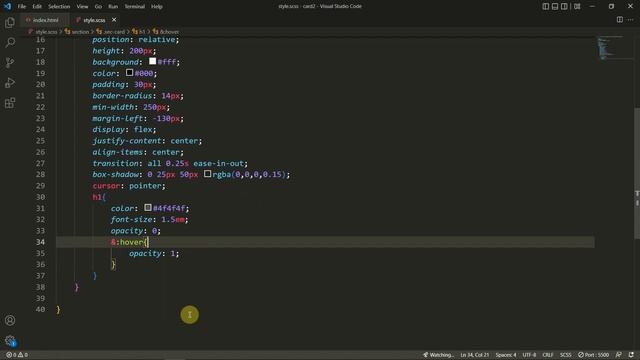Viewport: 640px width, 360px height.
Task: Close the style.scss tab
Action: pos(114,20)
